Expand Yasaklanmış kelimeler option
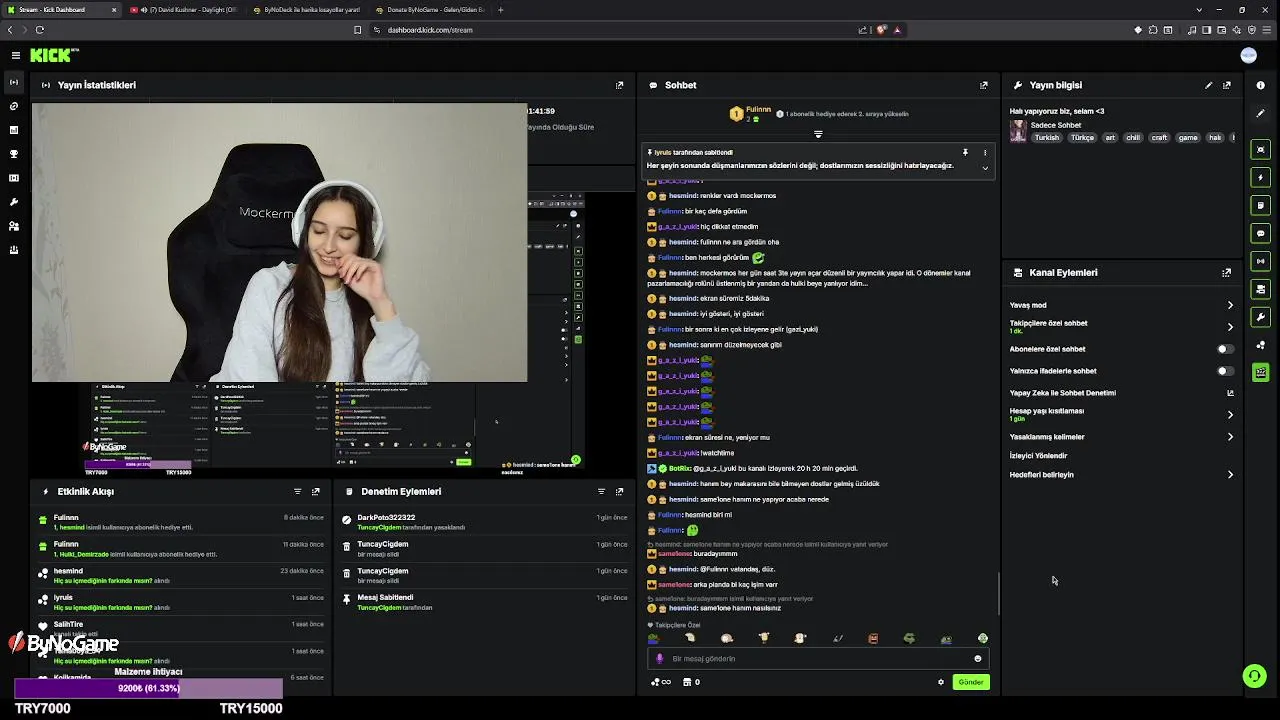This screenshot has width=1280, height=720. click(1230, 437)
